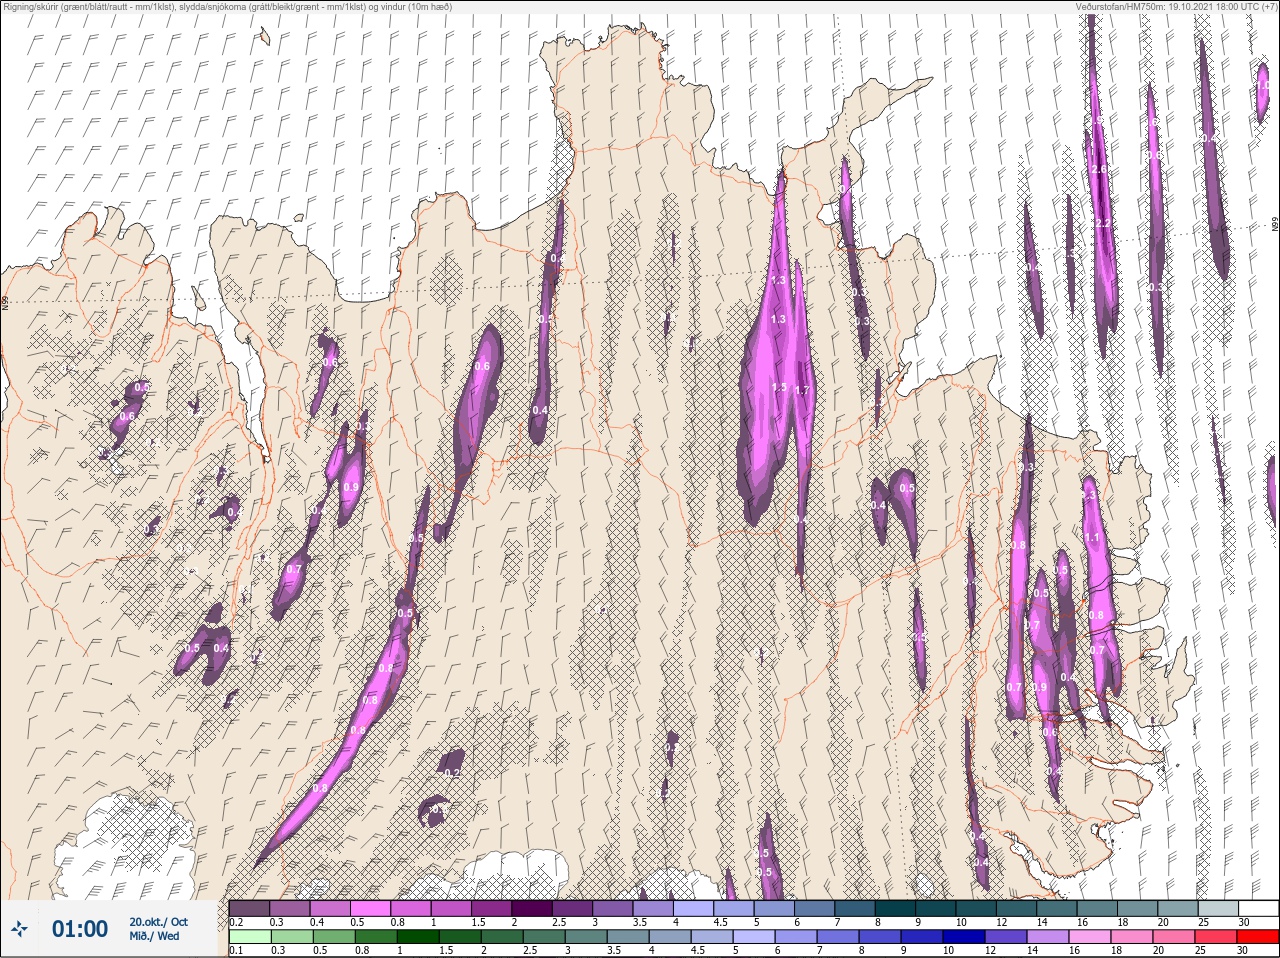Select the lavender swatch labeled 4 in top legend row
The image size is (1280, 958).
click(695, 908)
